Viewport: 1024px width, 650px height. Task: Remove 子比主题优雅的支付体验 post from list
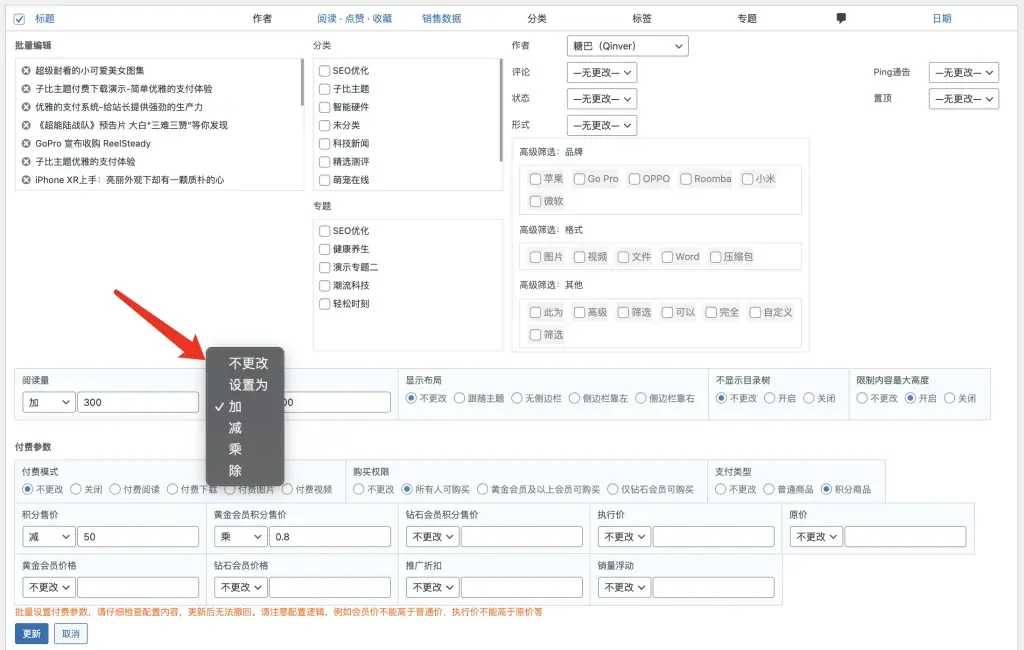(x=26, y=162)
